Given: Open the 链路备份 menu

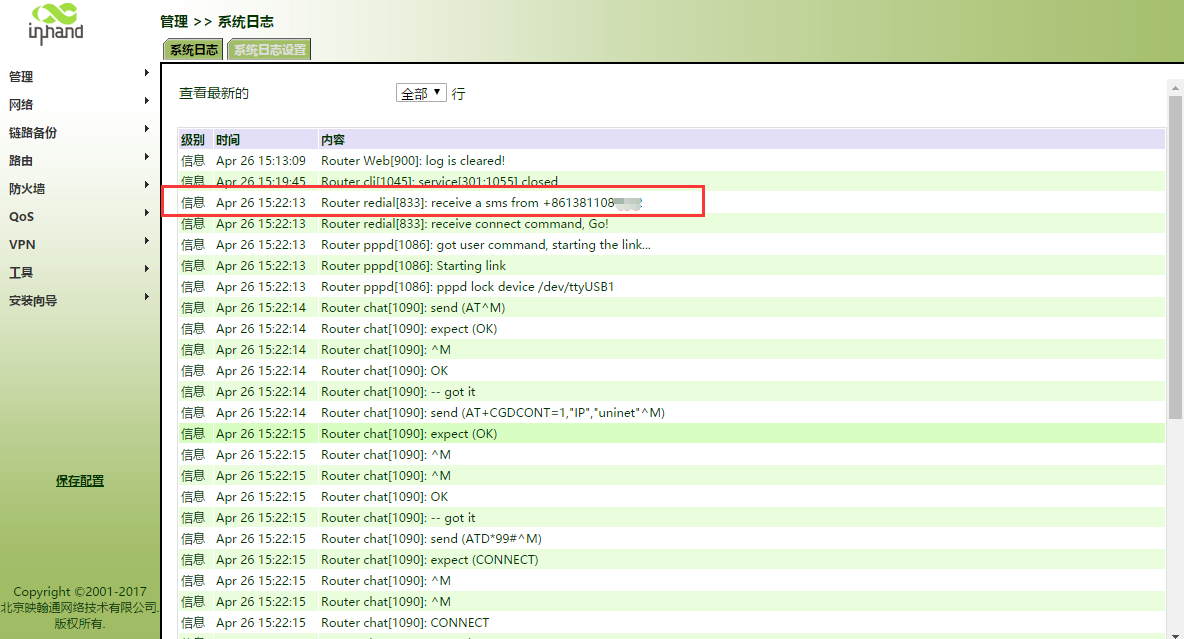Looking at the screenshot, I should pos(33,133).
